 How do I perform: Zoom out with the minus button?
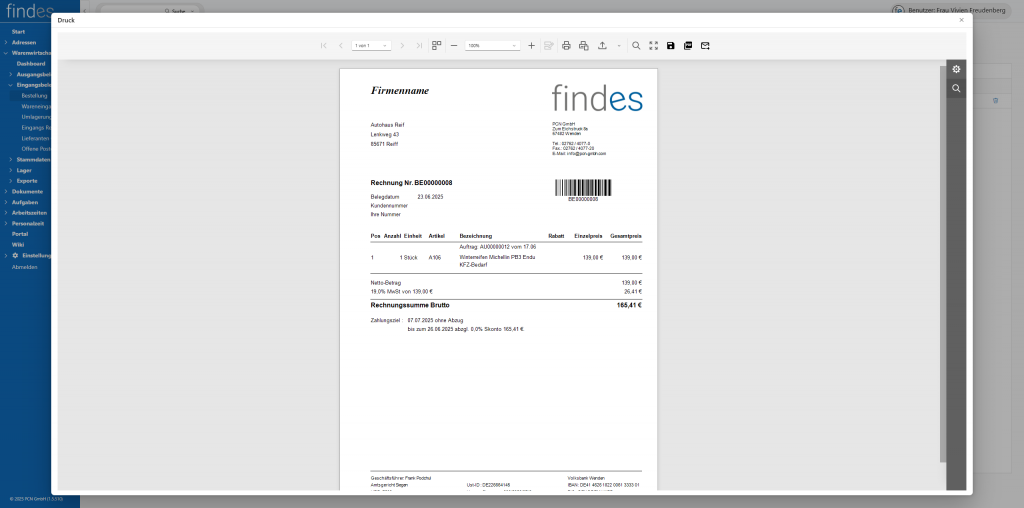454,46
